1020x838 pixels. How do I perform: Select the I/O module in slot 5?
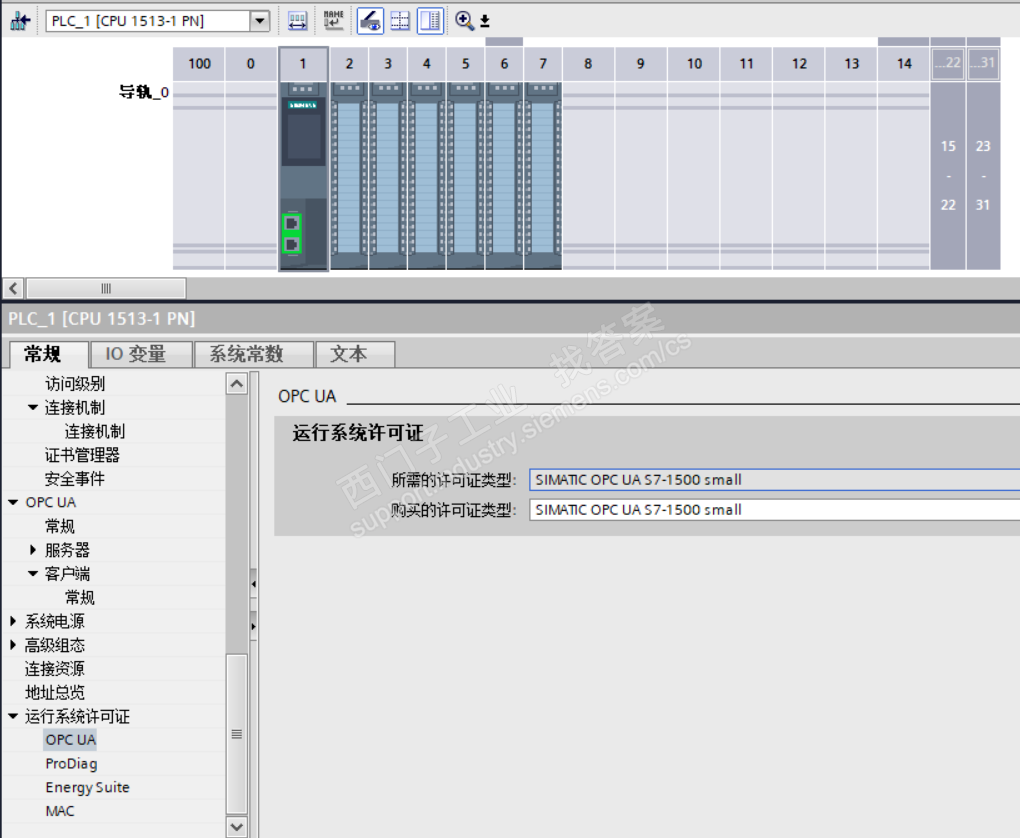pos(466,174)
